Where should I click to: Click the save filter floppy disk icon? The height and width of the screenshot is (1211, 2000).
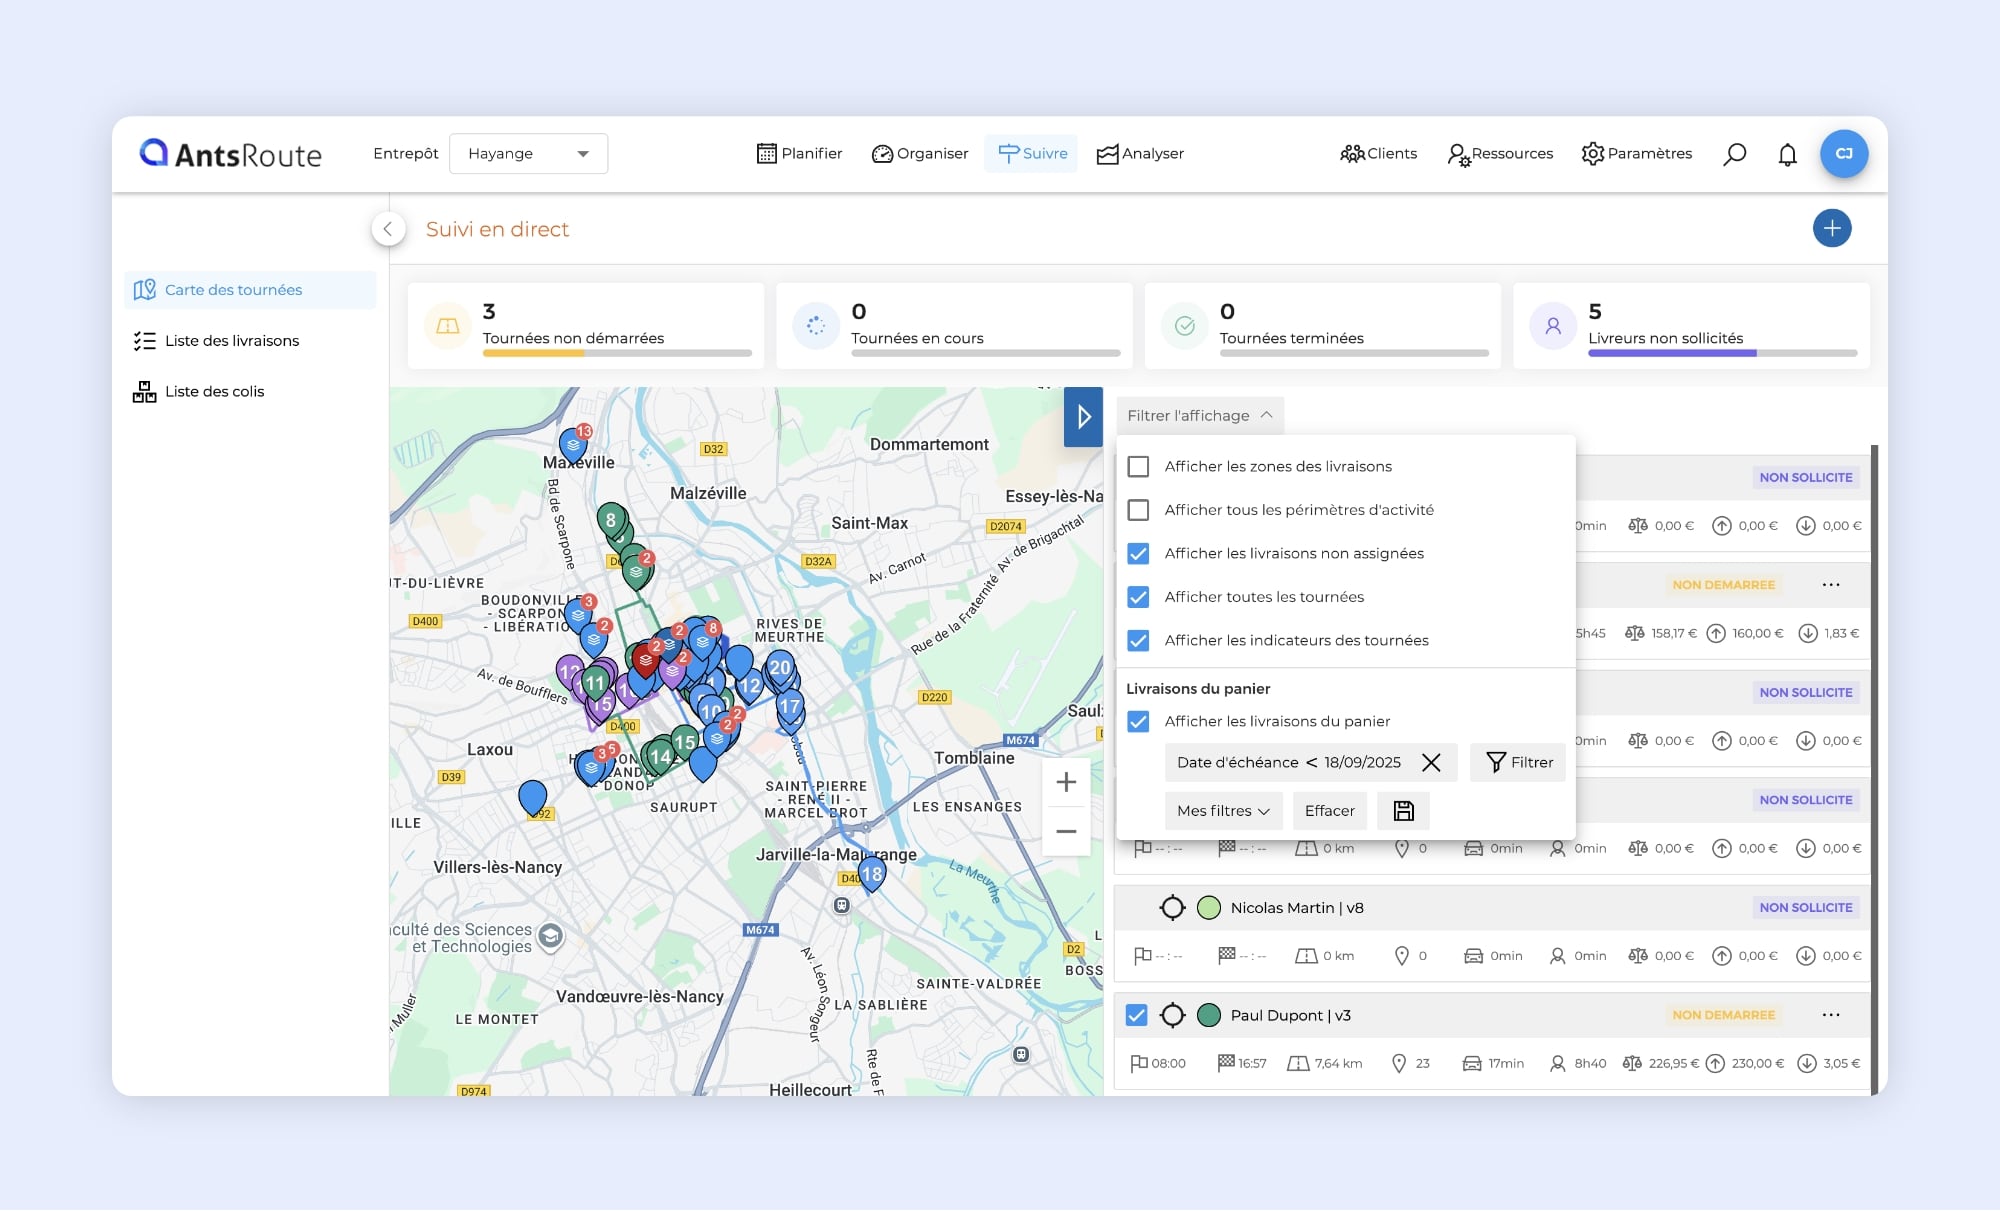(x=1403, y=811)
